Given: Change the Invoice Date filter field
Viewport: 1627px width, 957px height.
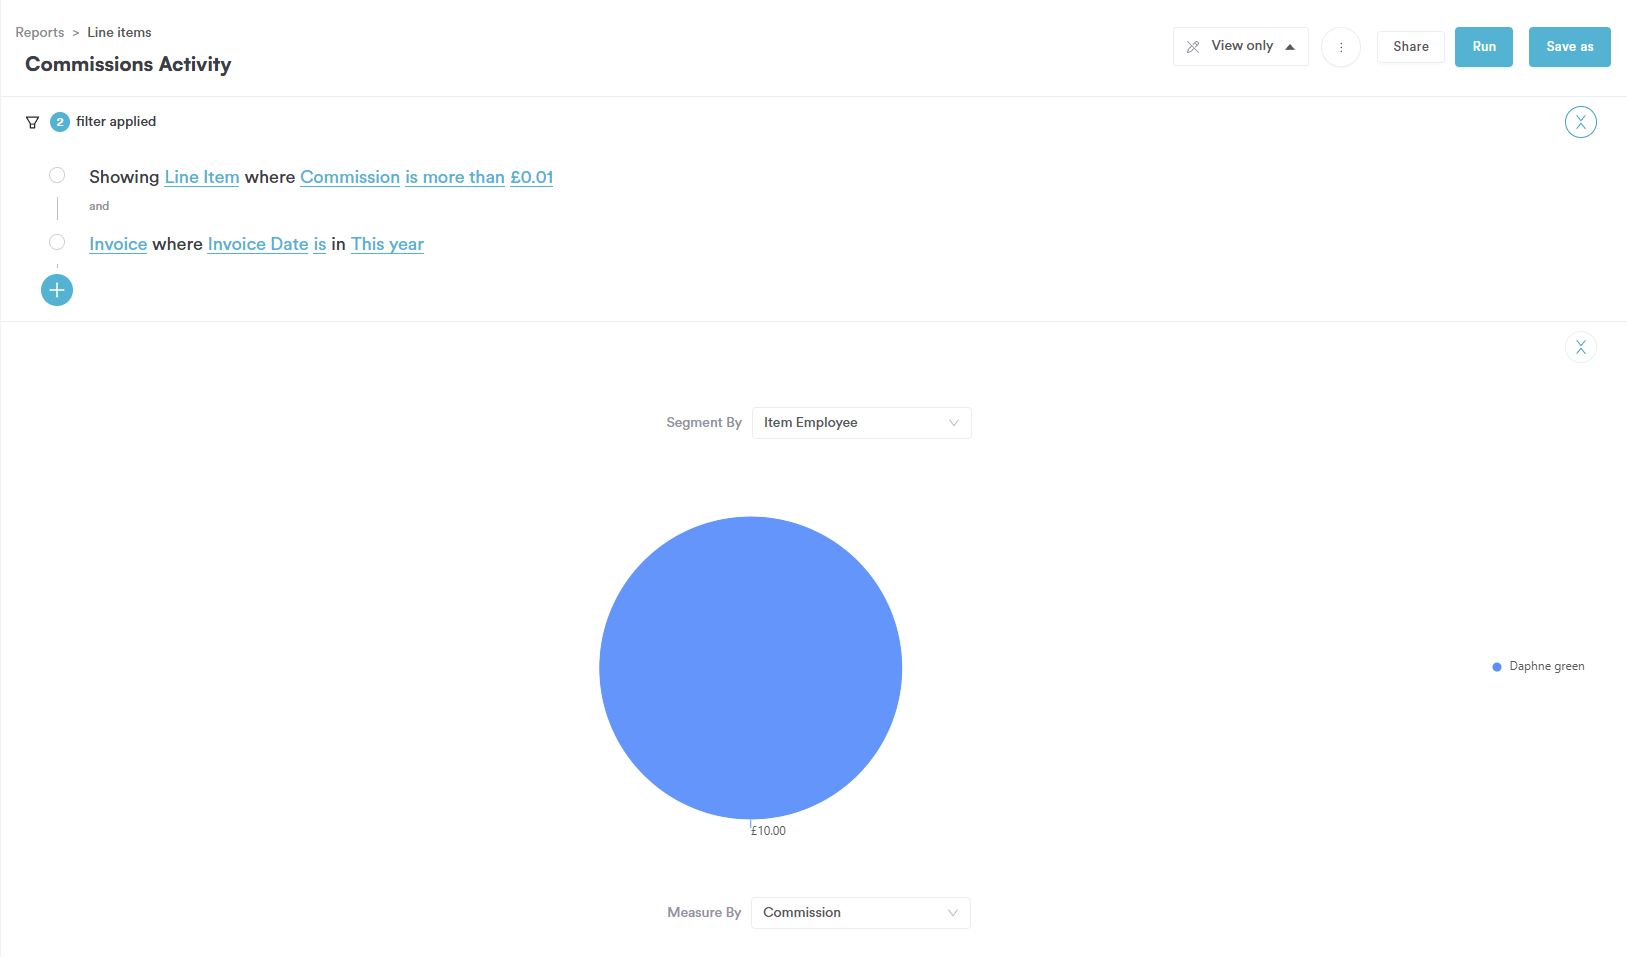Looking at the screenshot, I should (x=258, y=244).
